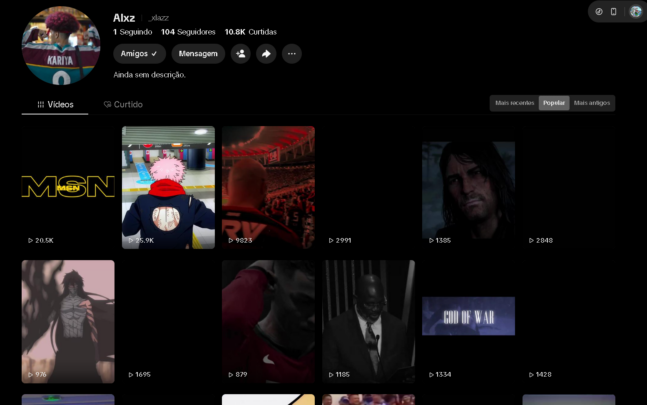Open the dark video with 1695 views
Image resolution: width=647 pixels, height=405 pixels.
(x=168, y=321)
